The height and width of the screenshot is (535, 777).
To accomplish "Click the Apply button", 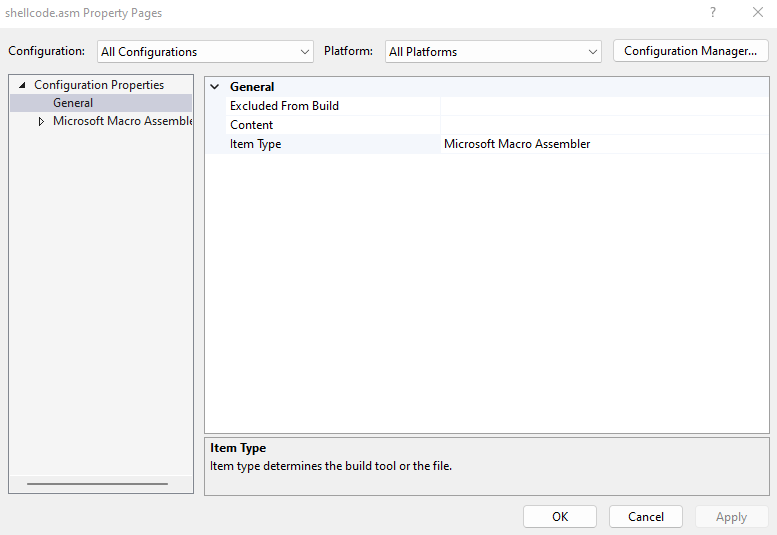I will (731, 517).
